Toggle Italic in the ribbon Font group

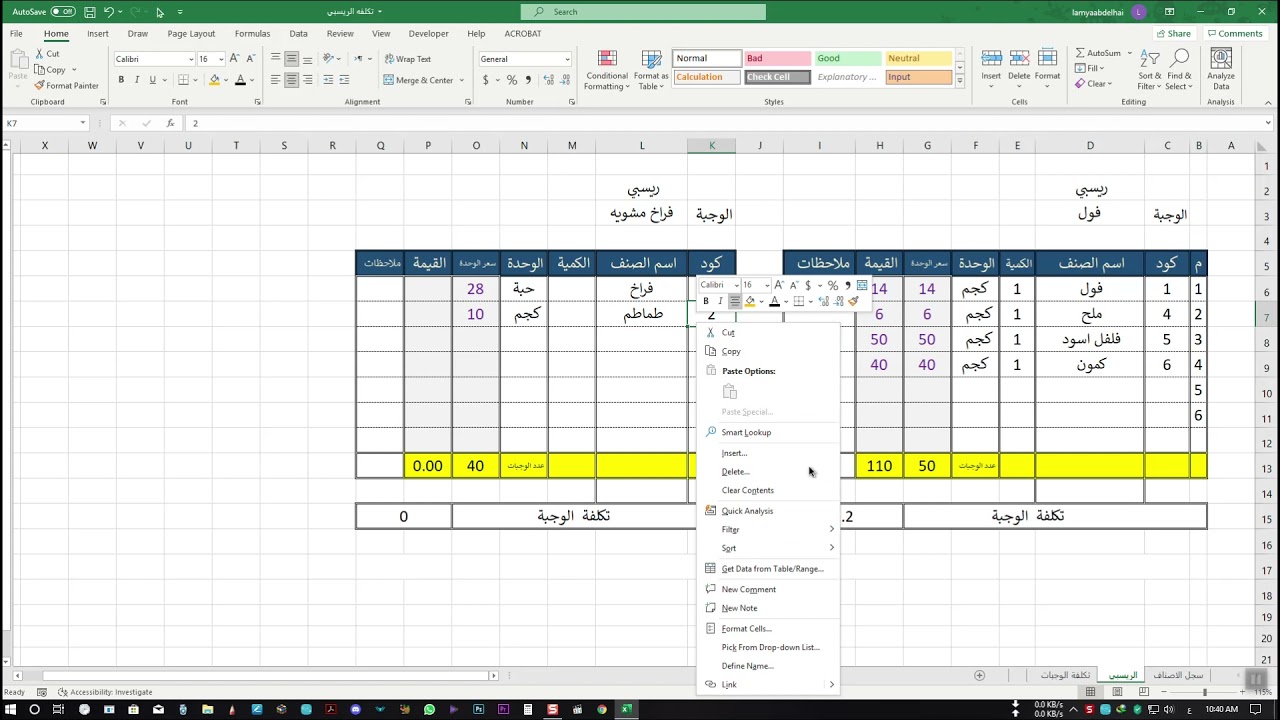coord(137,80)
